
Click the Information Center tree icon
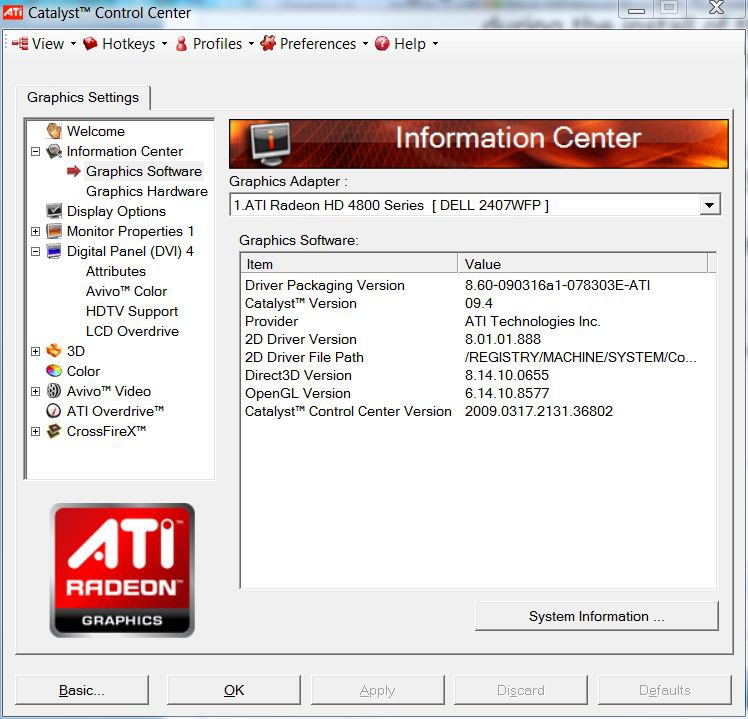click(54, 151)
